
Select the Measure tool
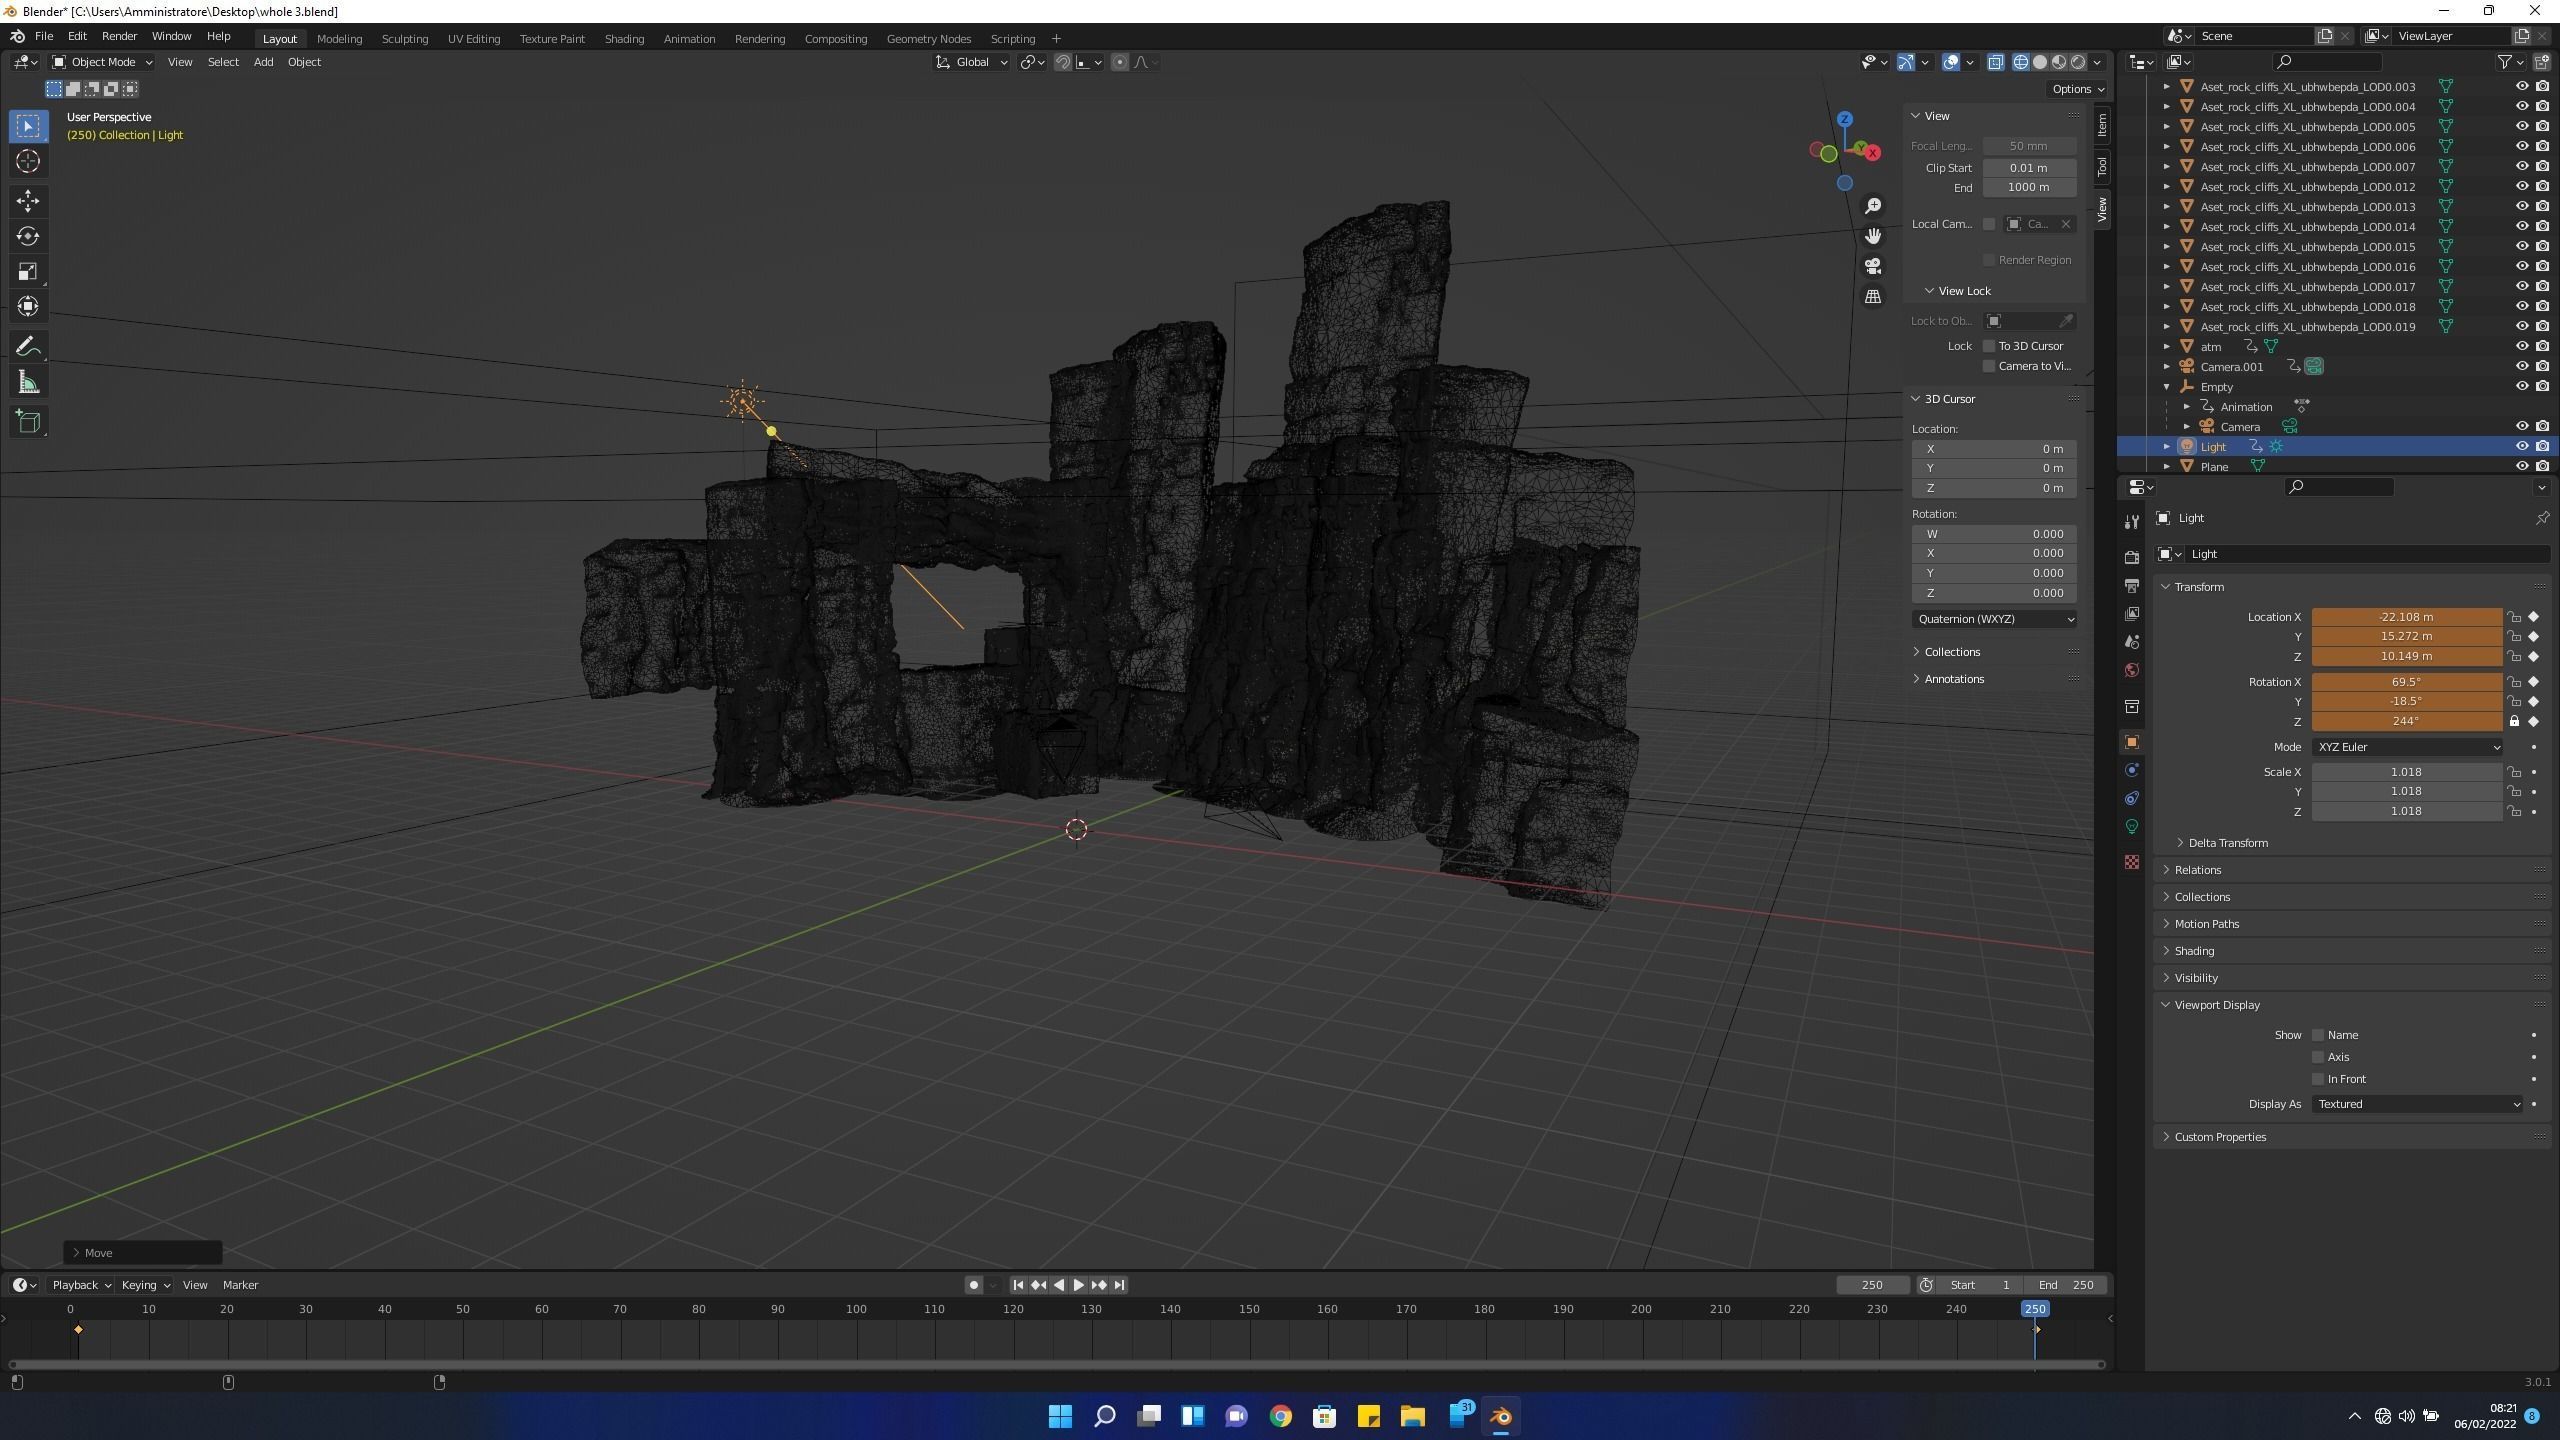[28, 383]
